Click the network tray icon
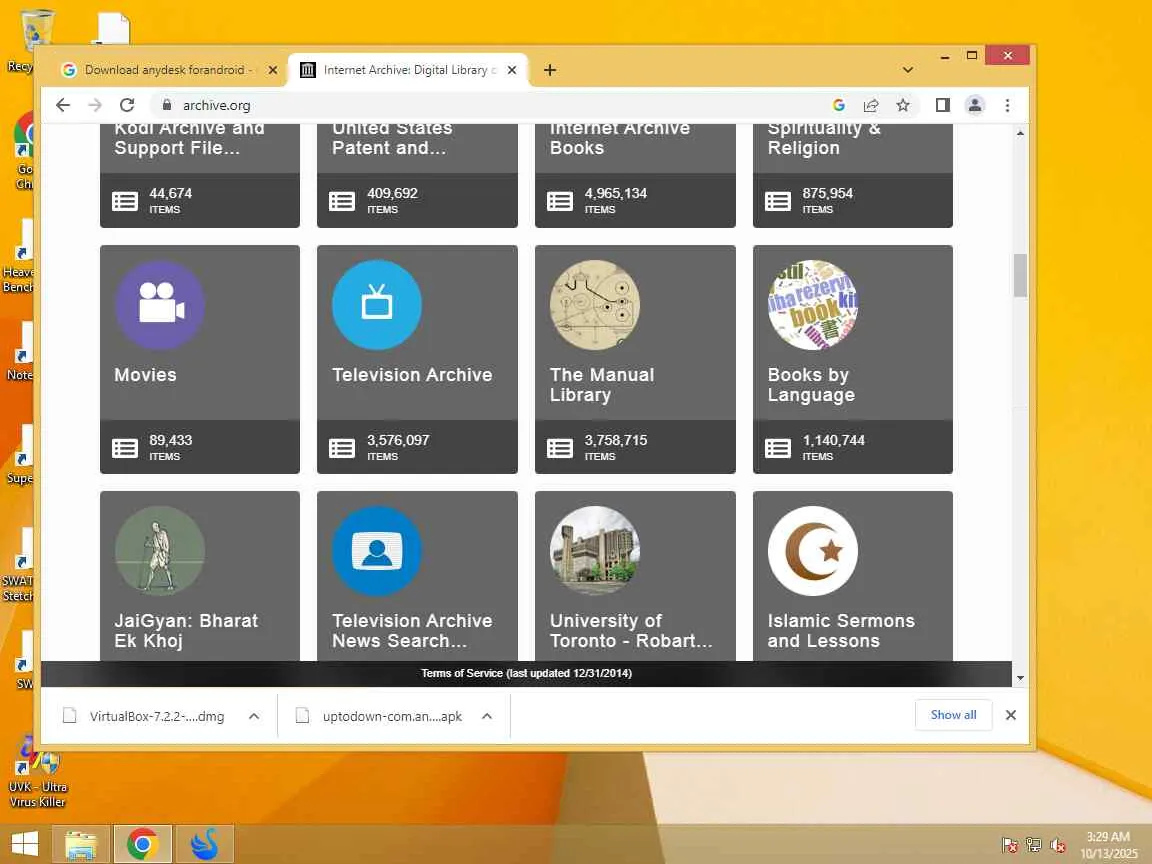Screen dimensions: 1152x864 click(x=1034, y=845)
